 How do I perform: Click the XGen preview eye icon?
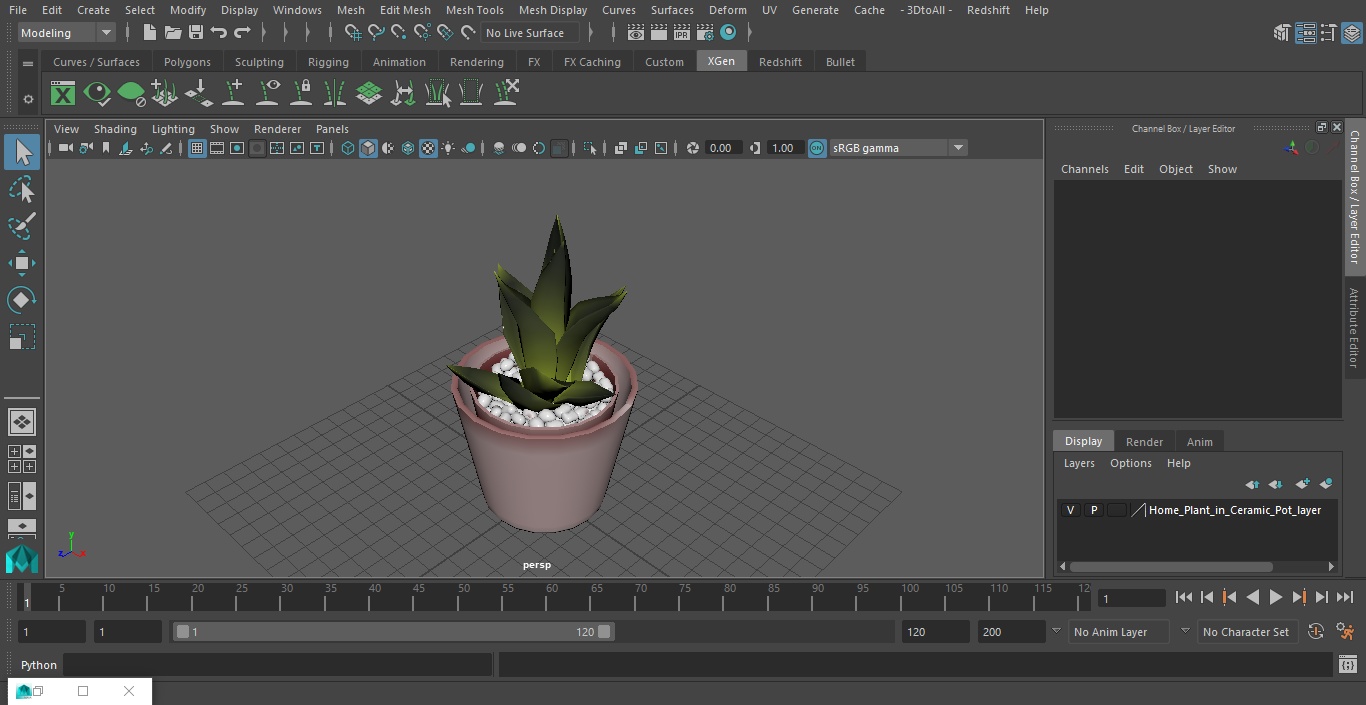[x=97, y=94]
